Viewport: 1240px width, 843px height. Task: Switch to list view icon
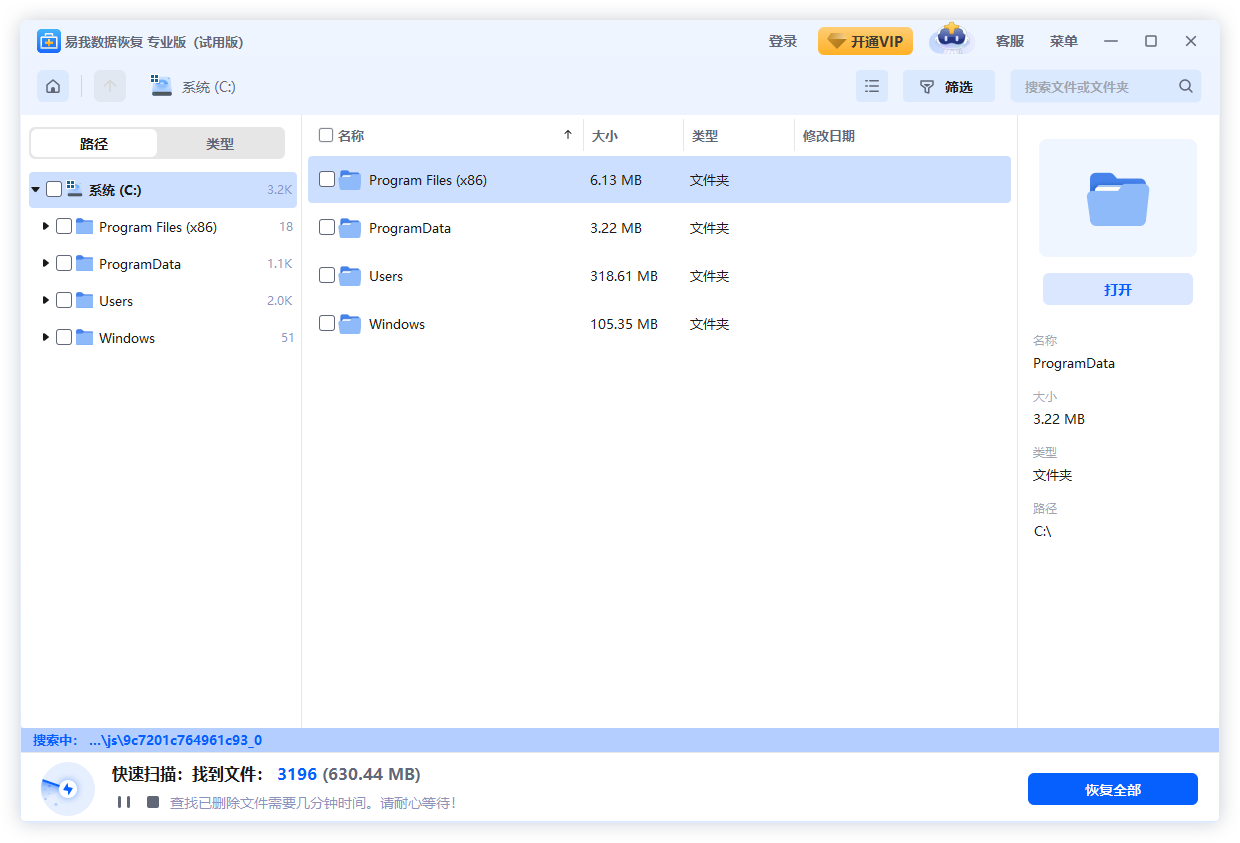pos(872,86)
